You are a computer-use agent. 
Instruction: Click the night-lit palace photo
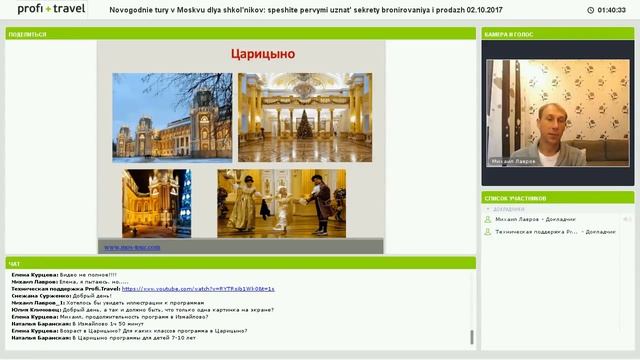point(156,203)
